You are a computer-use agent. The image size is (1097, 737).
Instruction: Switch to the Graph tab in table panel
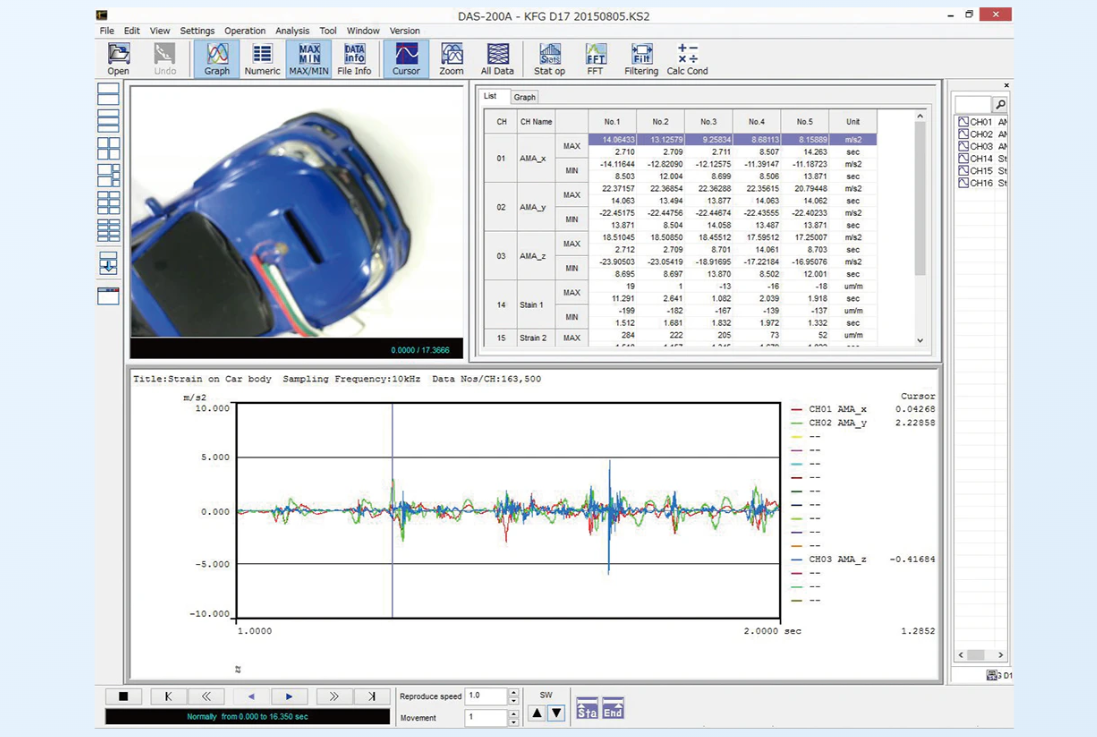[x=525, y=97]
